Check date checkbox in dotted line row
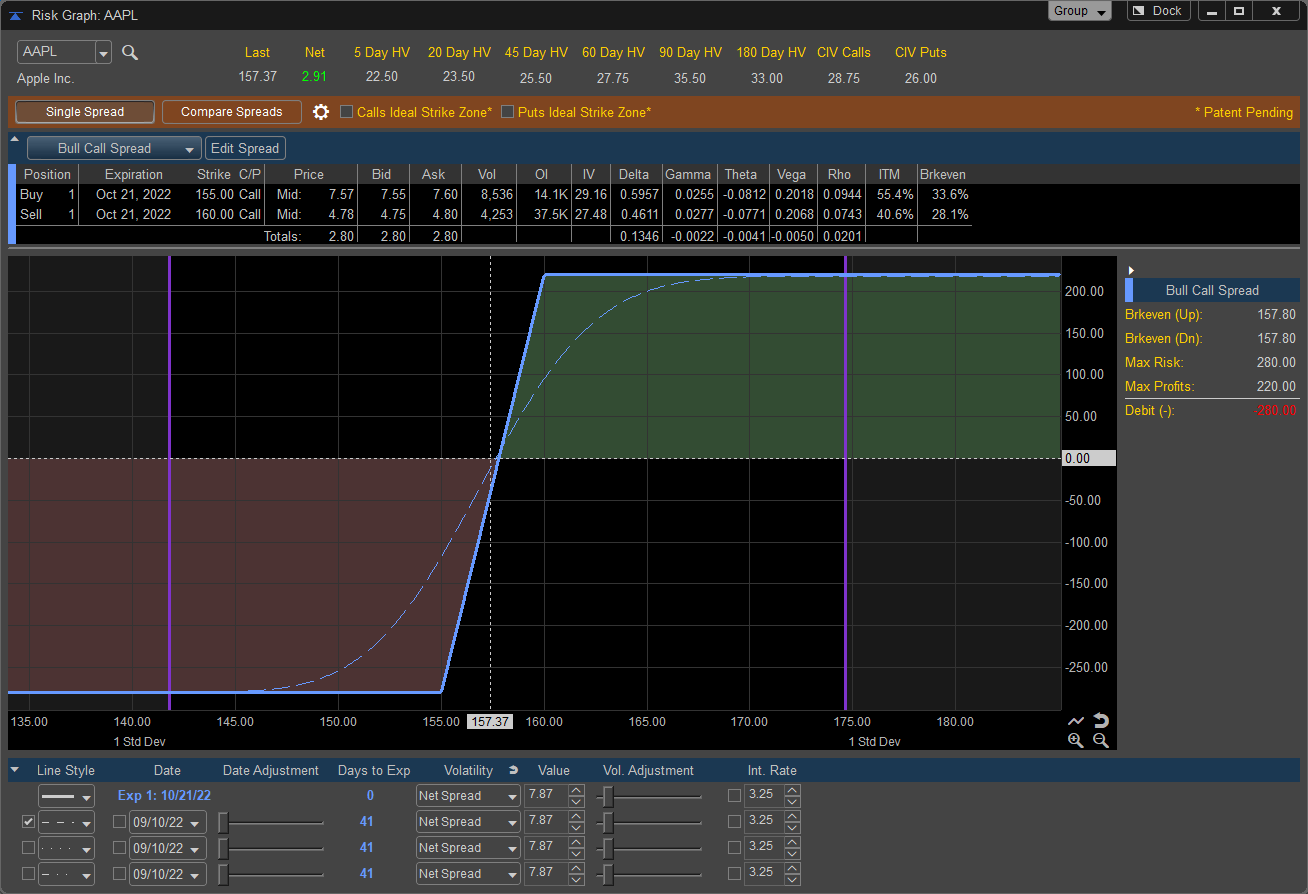1308x894 pixels. 120,848
